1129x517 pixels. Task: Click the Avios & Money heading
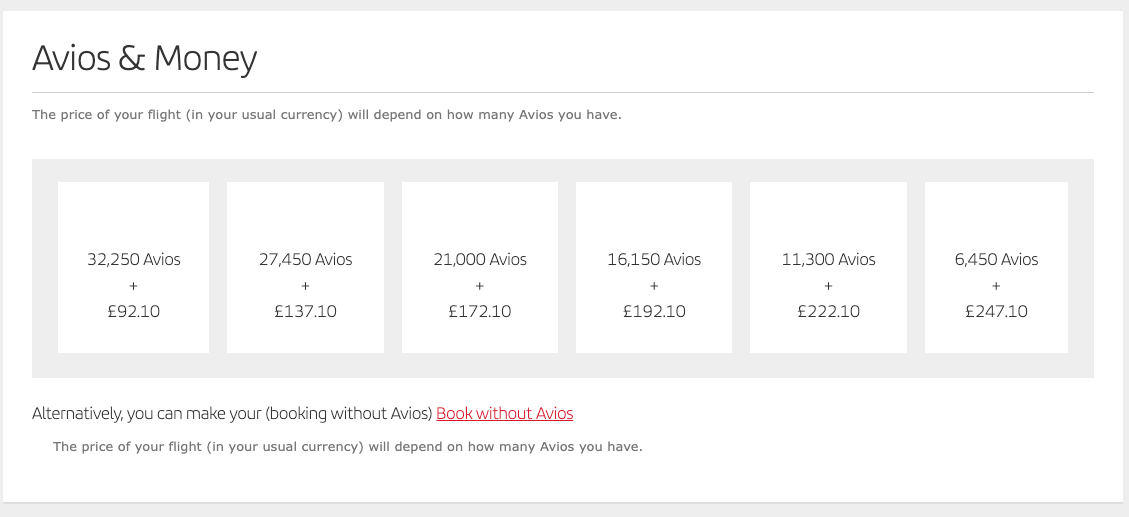[145, 59]
